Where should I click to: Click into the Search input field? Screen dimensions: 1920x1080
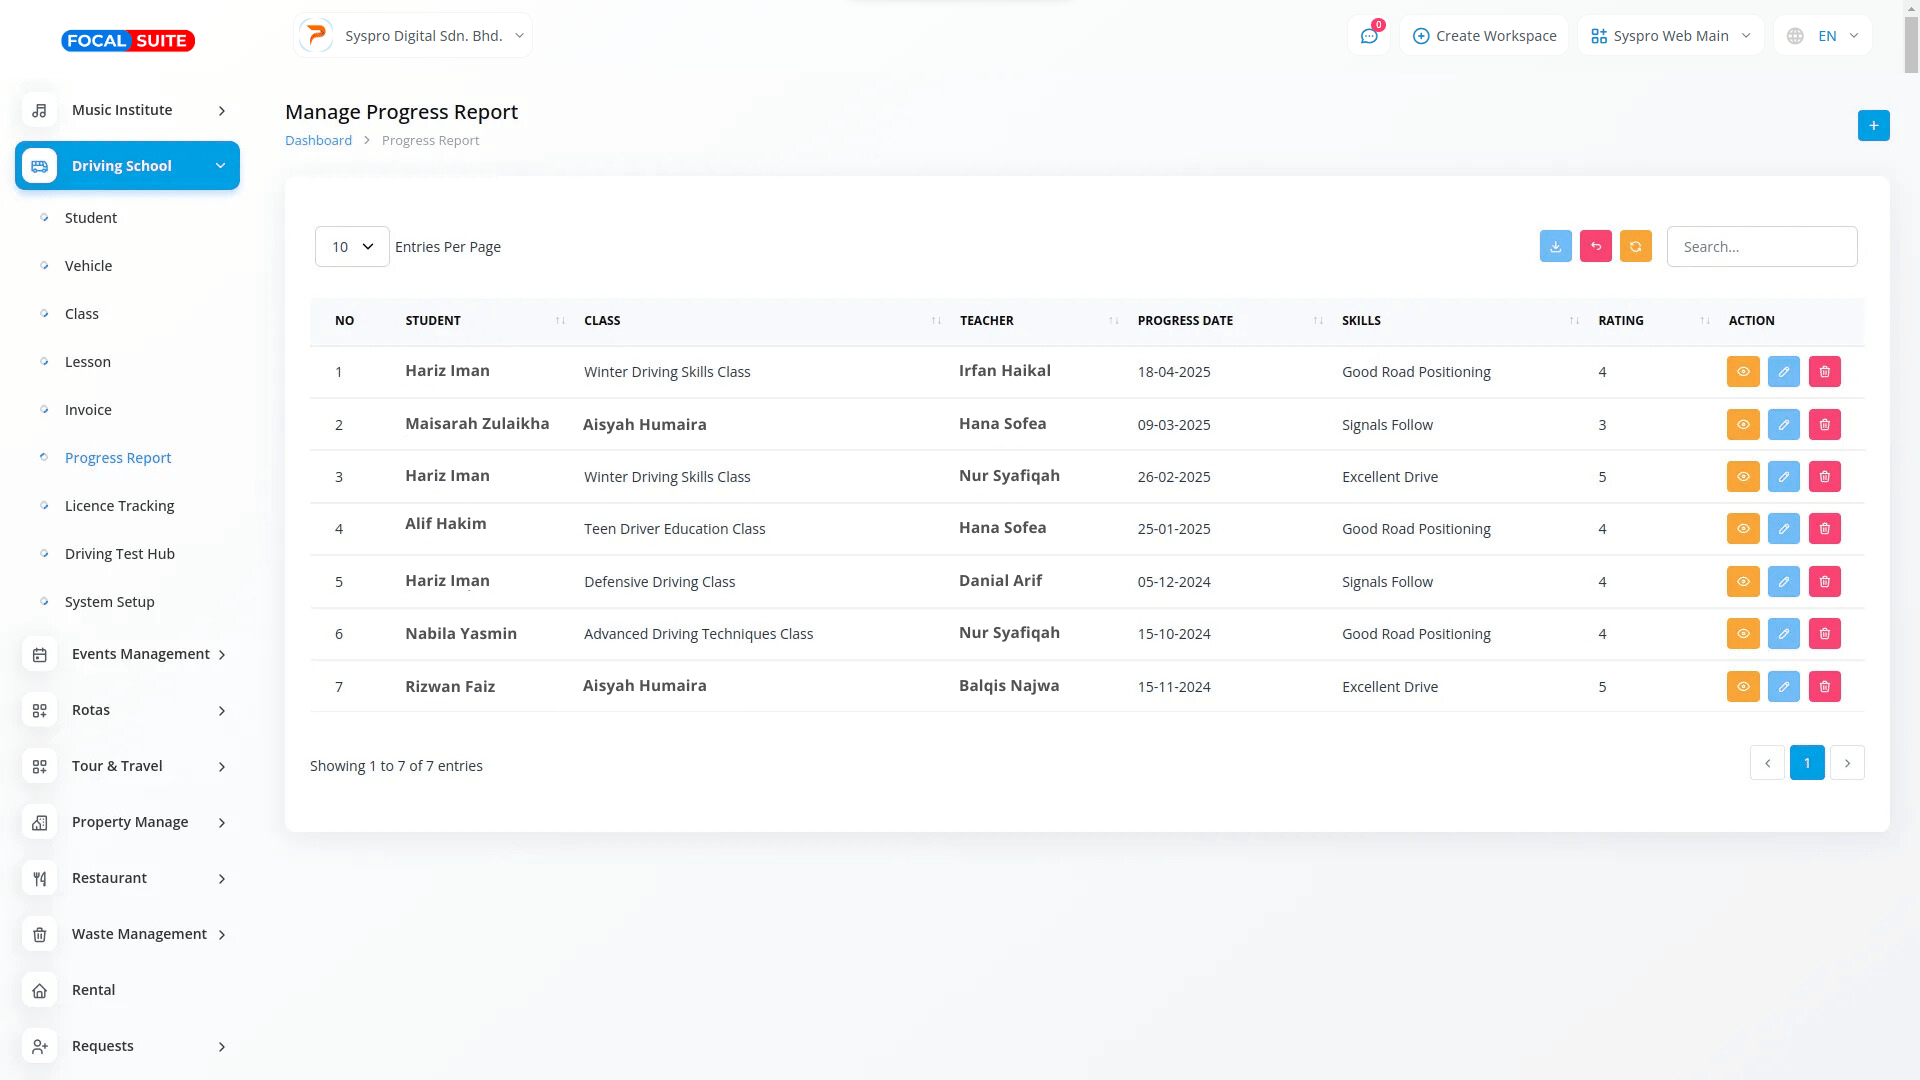(x=1761, y=247)
